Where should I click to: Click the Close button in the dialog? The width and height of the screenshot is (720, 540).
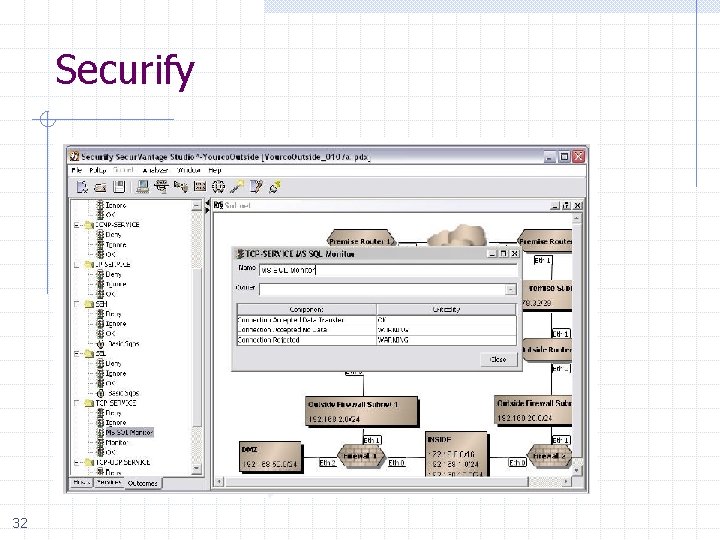pyautogui.click(x=498, y=360)
